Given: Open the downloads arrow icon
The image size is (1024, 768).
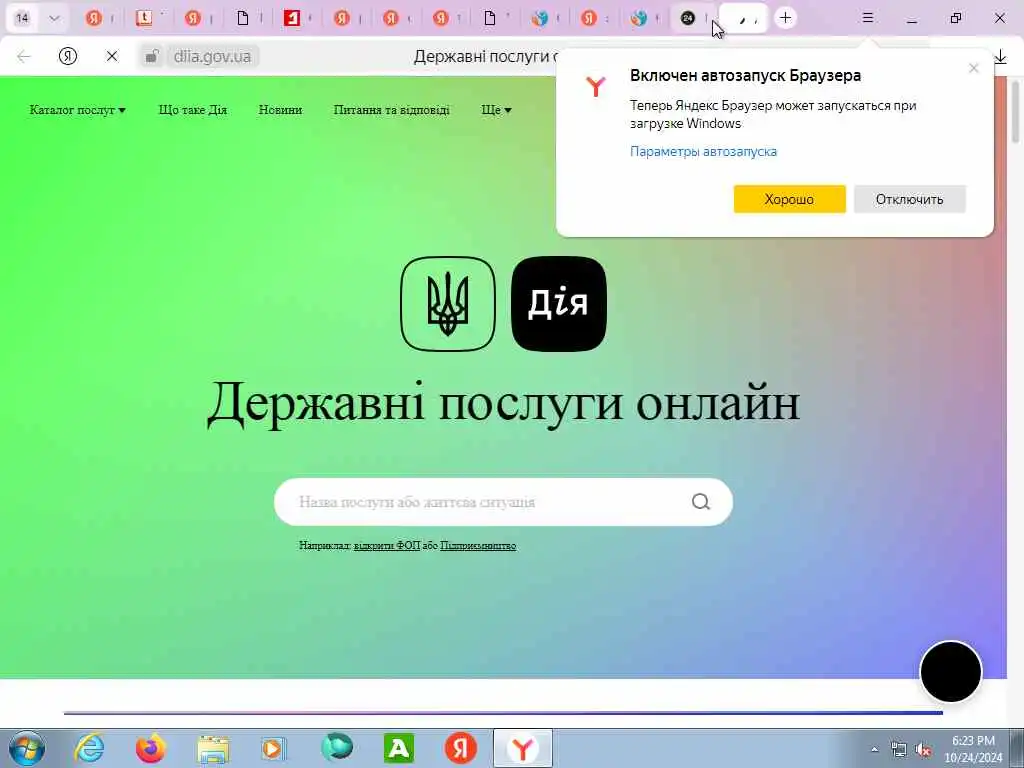Looking at the screenshot, I should coord(1000,57).
